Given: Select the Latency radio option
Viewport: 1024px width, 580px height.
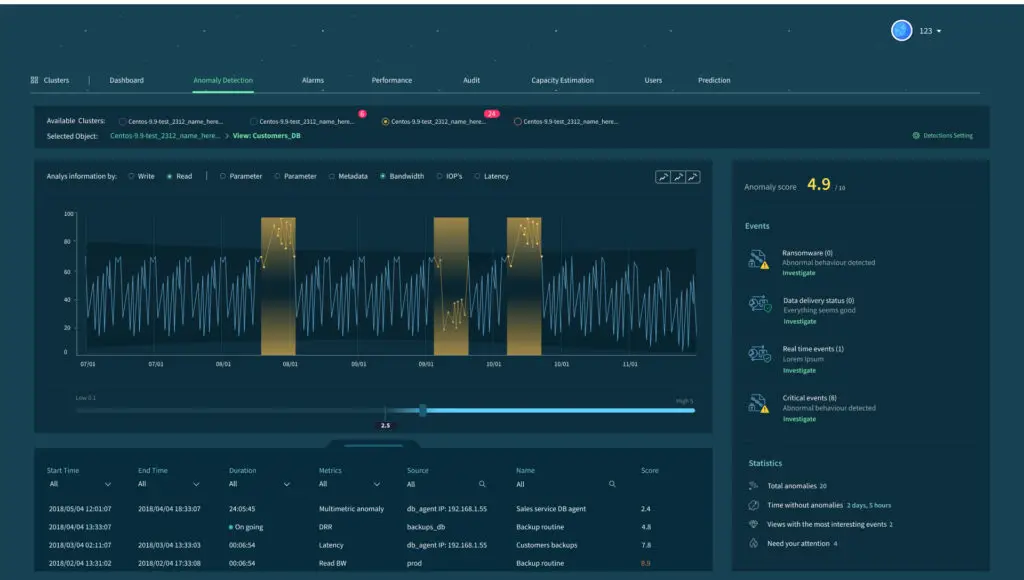Looking at the screenshot, I should click(477, 176).
